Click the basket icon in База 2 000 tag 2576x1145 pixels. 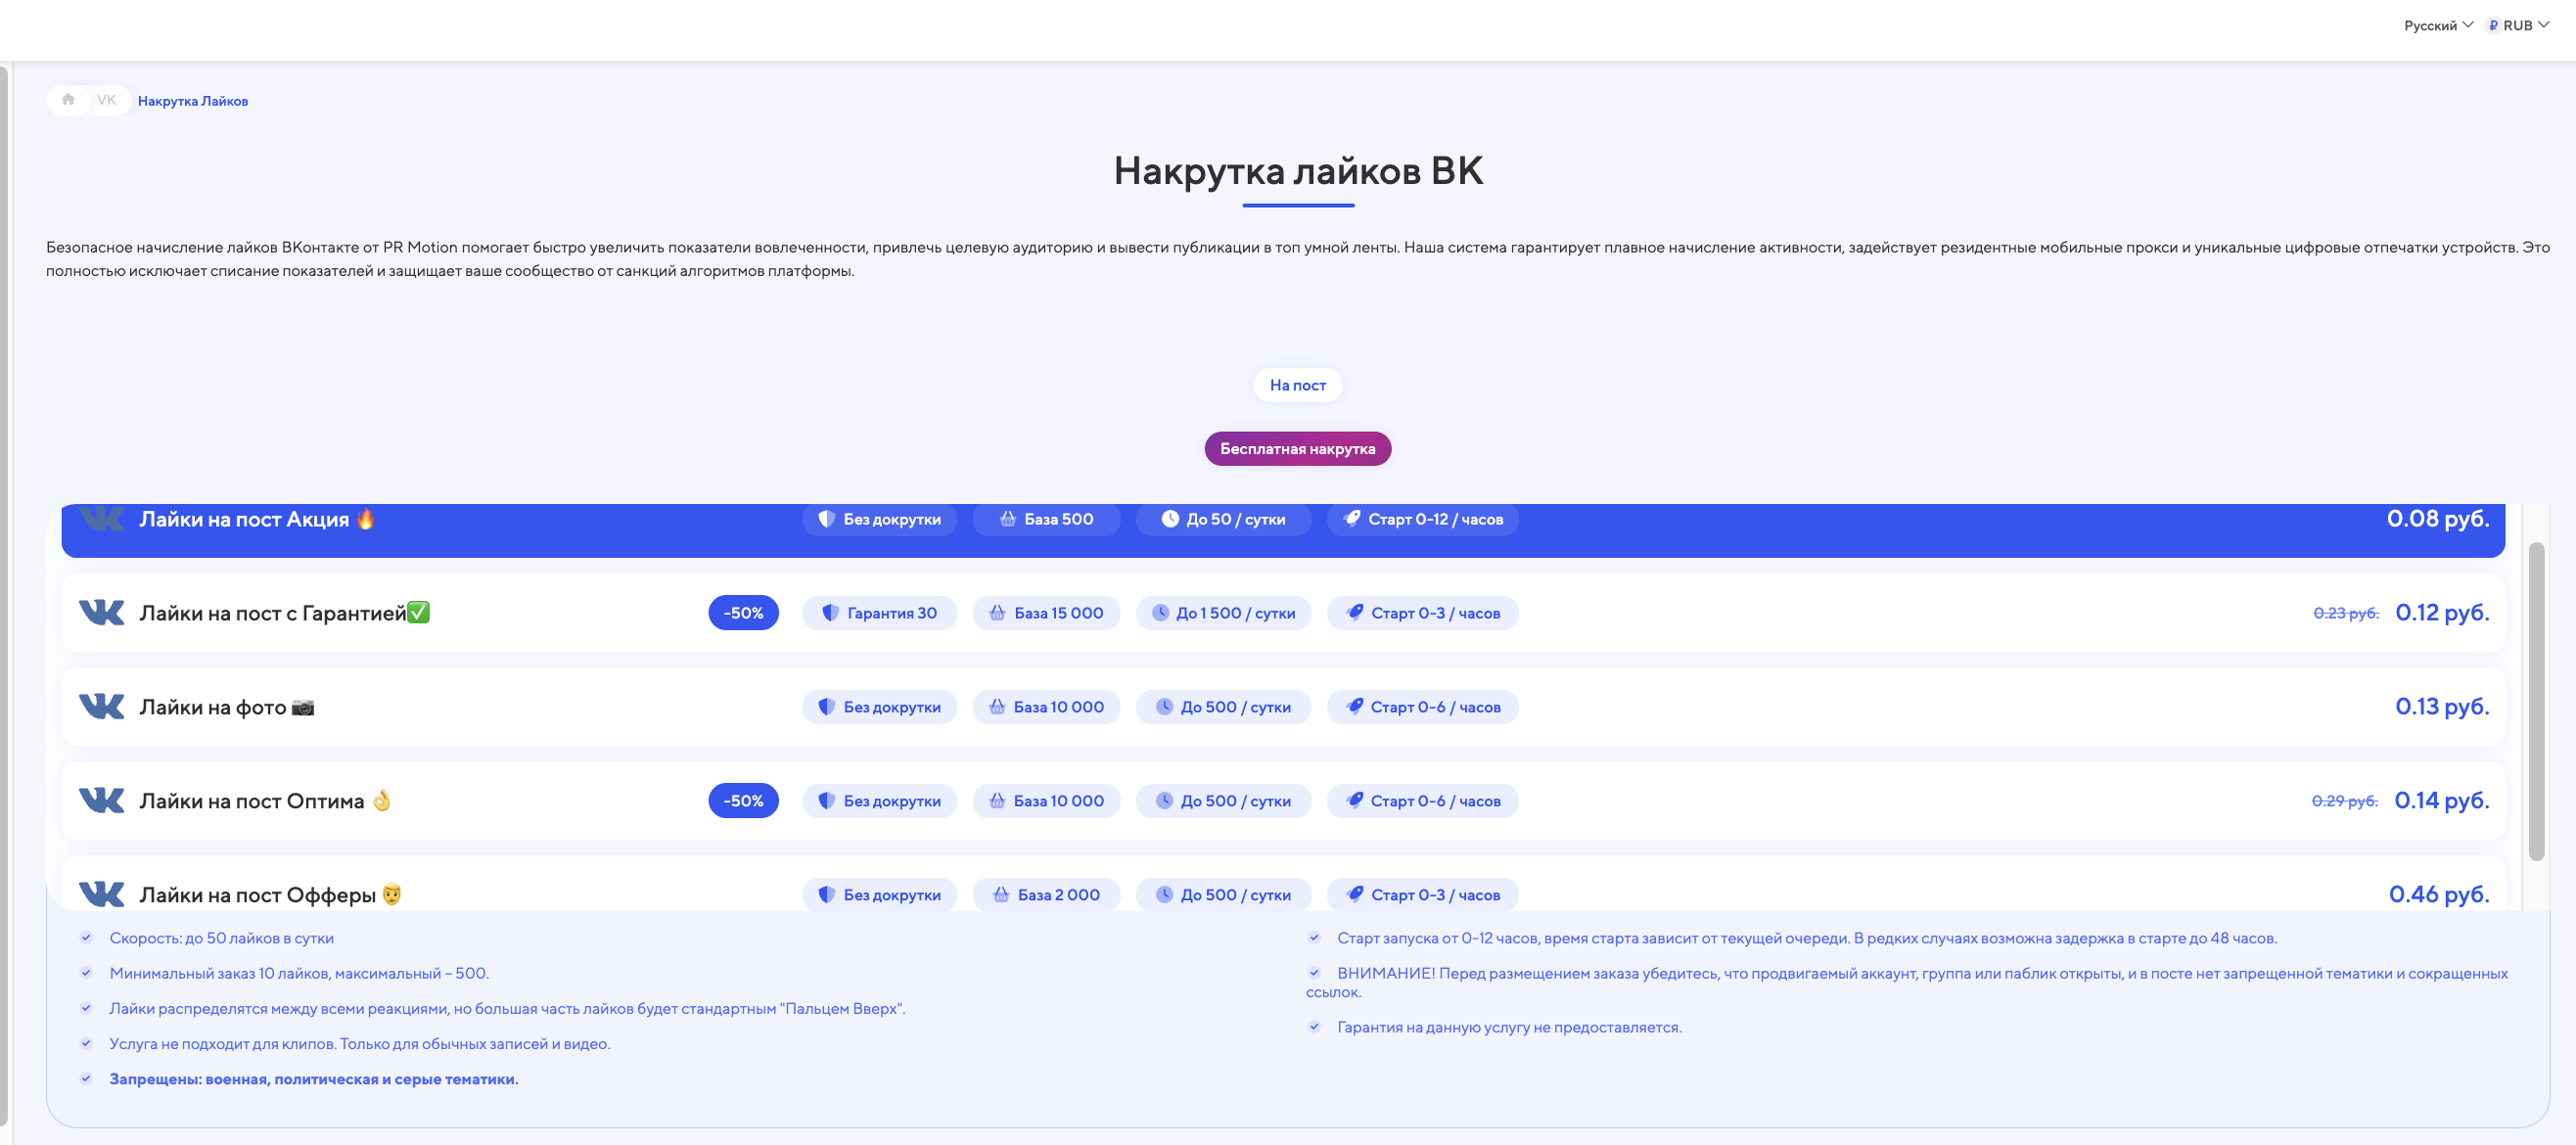click(x=1001, y=894)
